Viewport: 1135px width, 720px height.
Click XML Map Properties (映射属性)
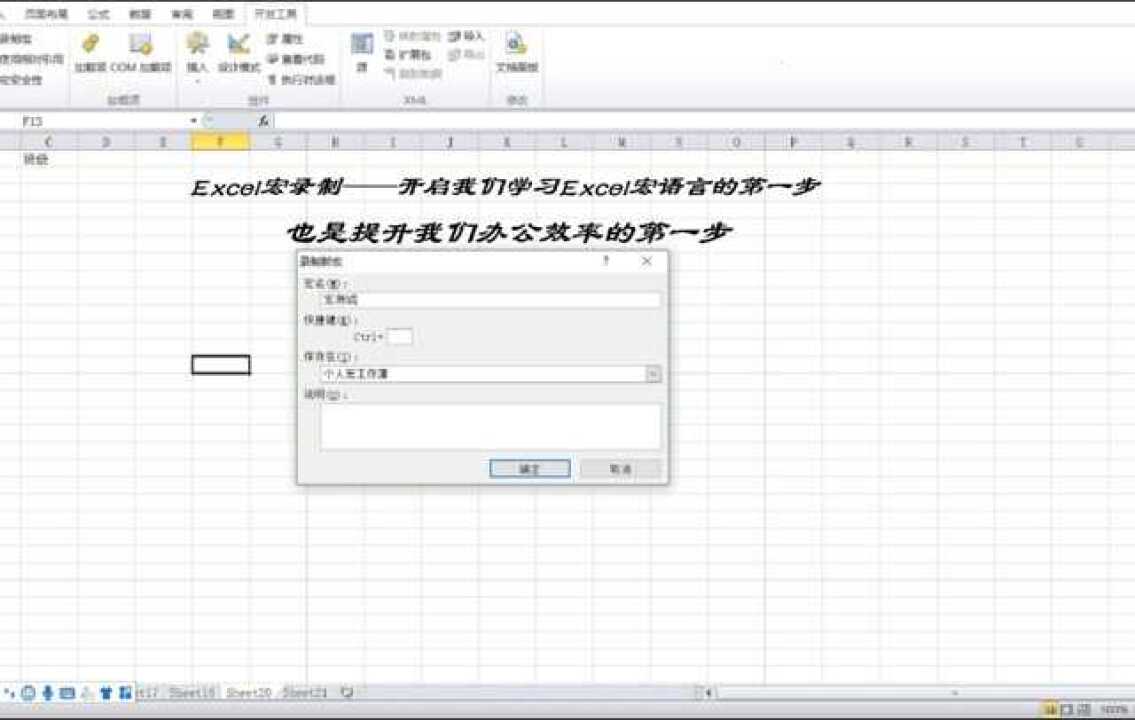(x=412, y=35)
